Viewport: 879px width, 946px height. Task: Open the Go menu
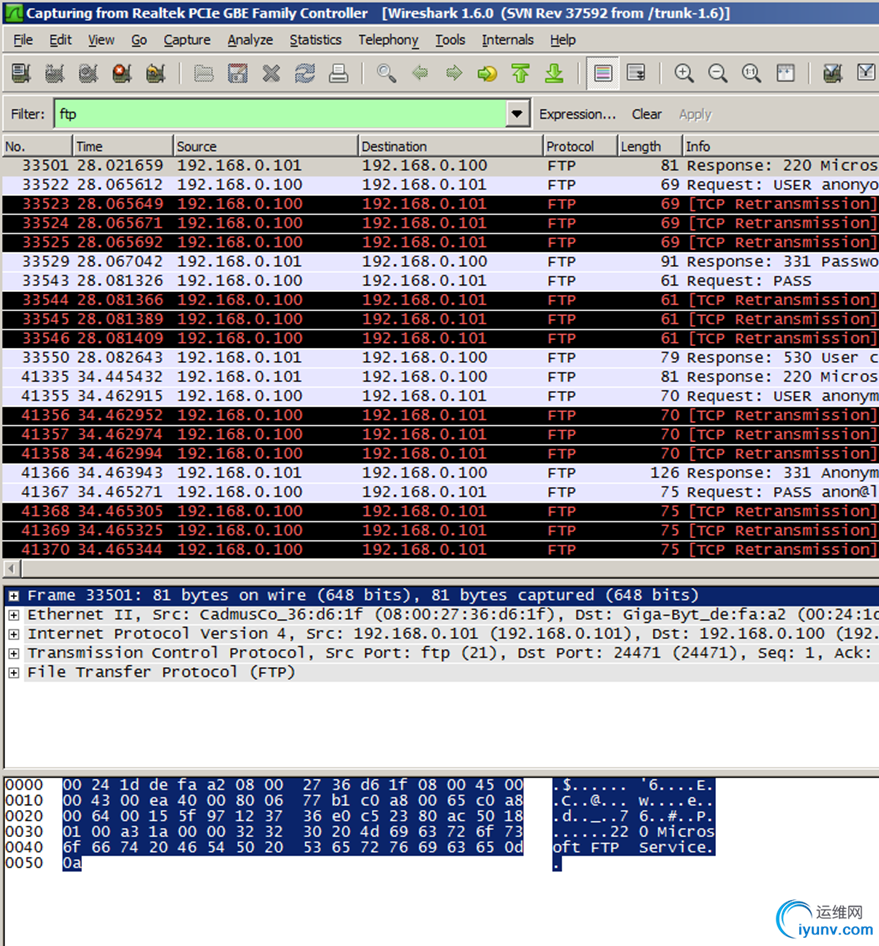[139, 40]
